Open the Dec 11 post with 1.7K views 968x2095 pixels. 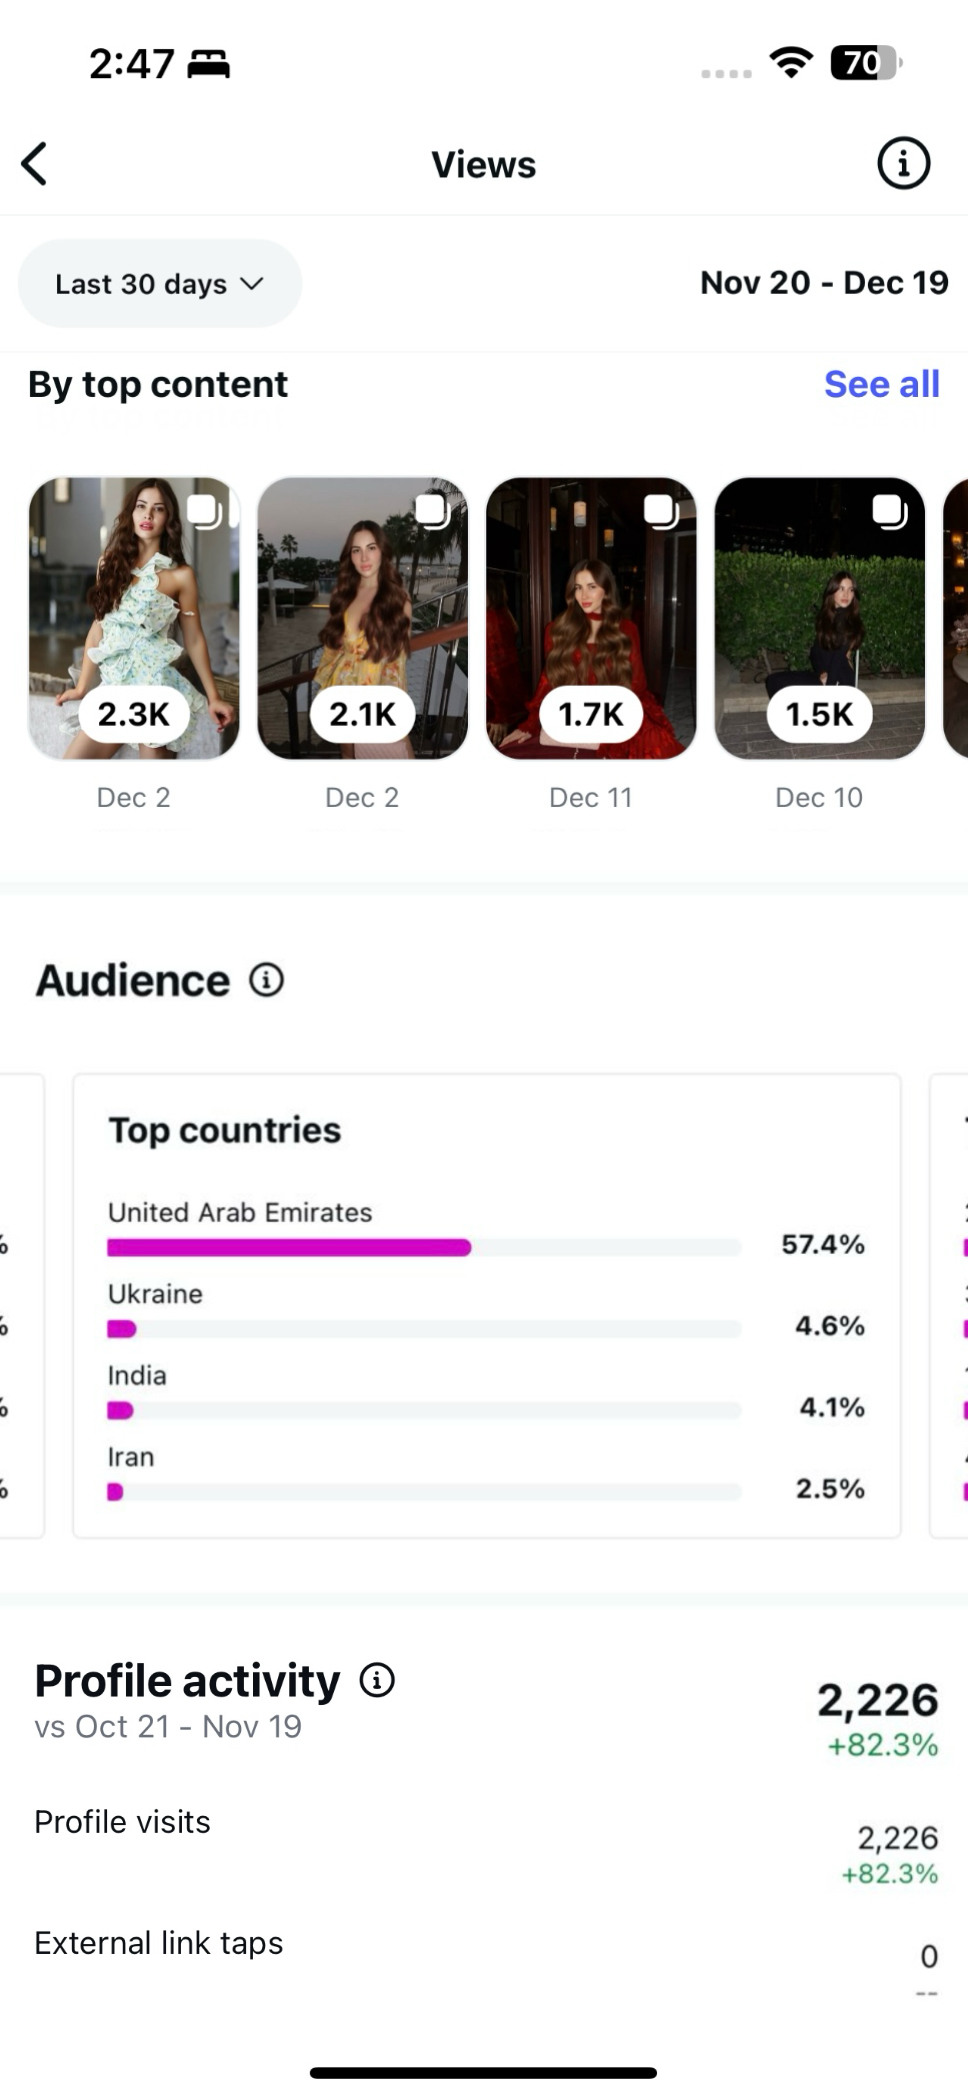tap(591, 618)
